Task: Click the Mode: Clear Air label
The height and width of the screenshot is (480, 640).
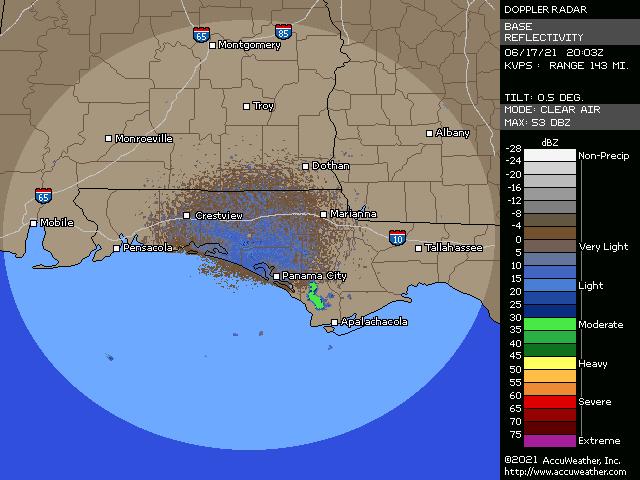Action: click(x=552, y=109)
